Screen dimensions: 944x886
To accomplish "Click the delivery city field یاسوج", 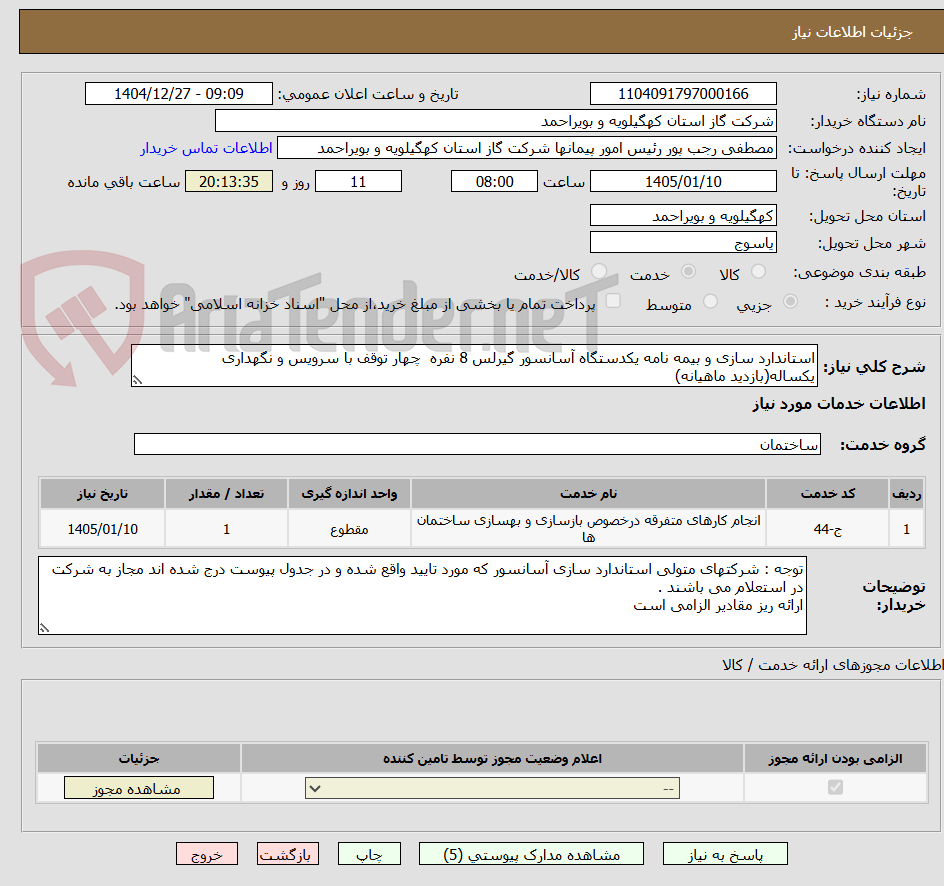I will point(683,243).
